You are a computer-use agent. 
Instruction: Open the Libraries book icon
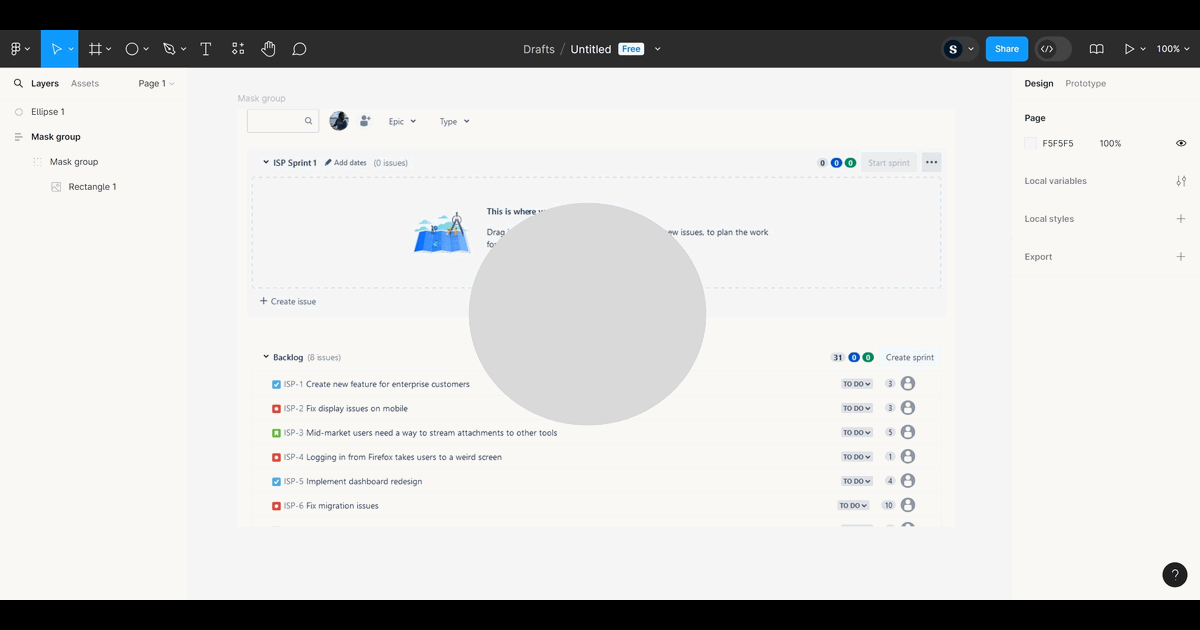pos(1096,49)
